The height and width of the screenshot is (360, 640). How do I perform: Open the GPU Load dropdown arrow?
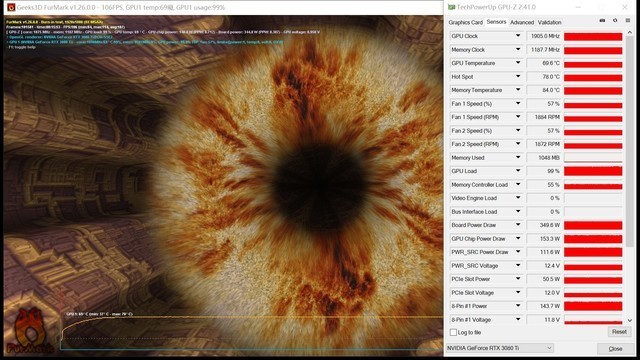point(518,171)
